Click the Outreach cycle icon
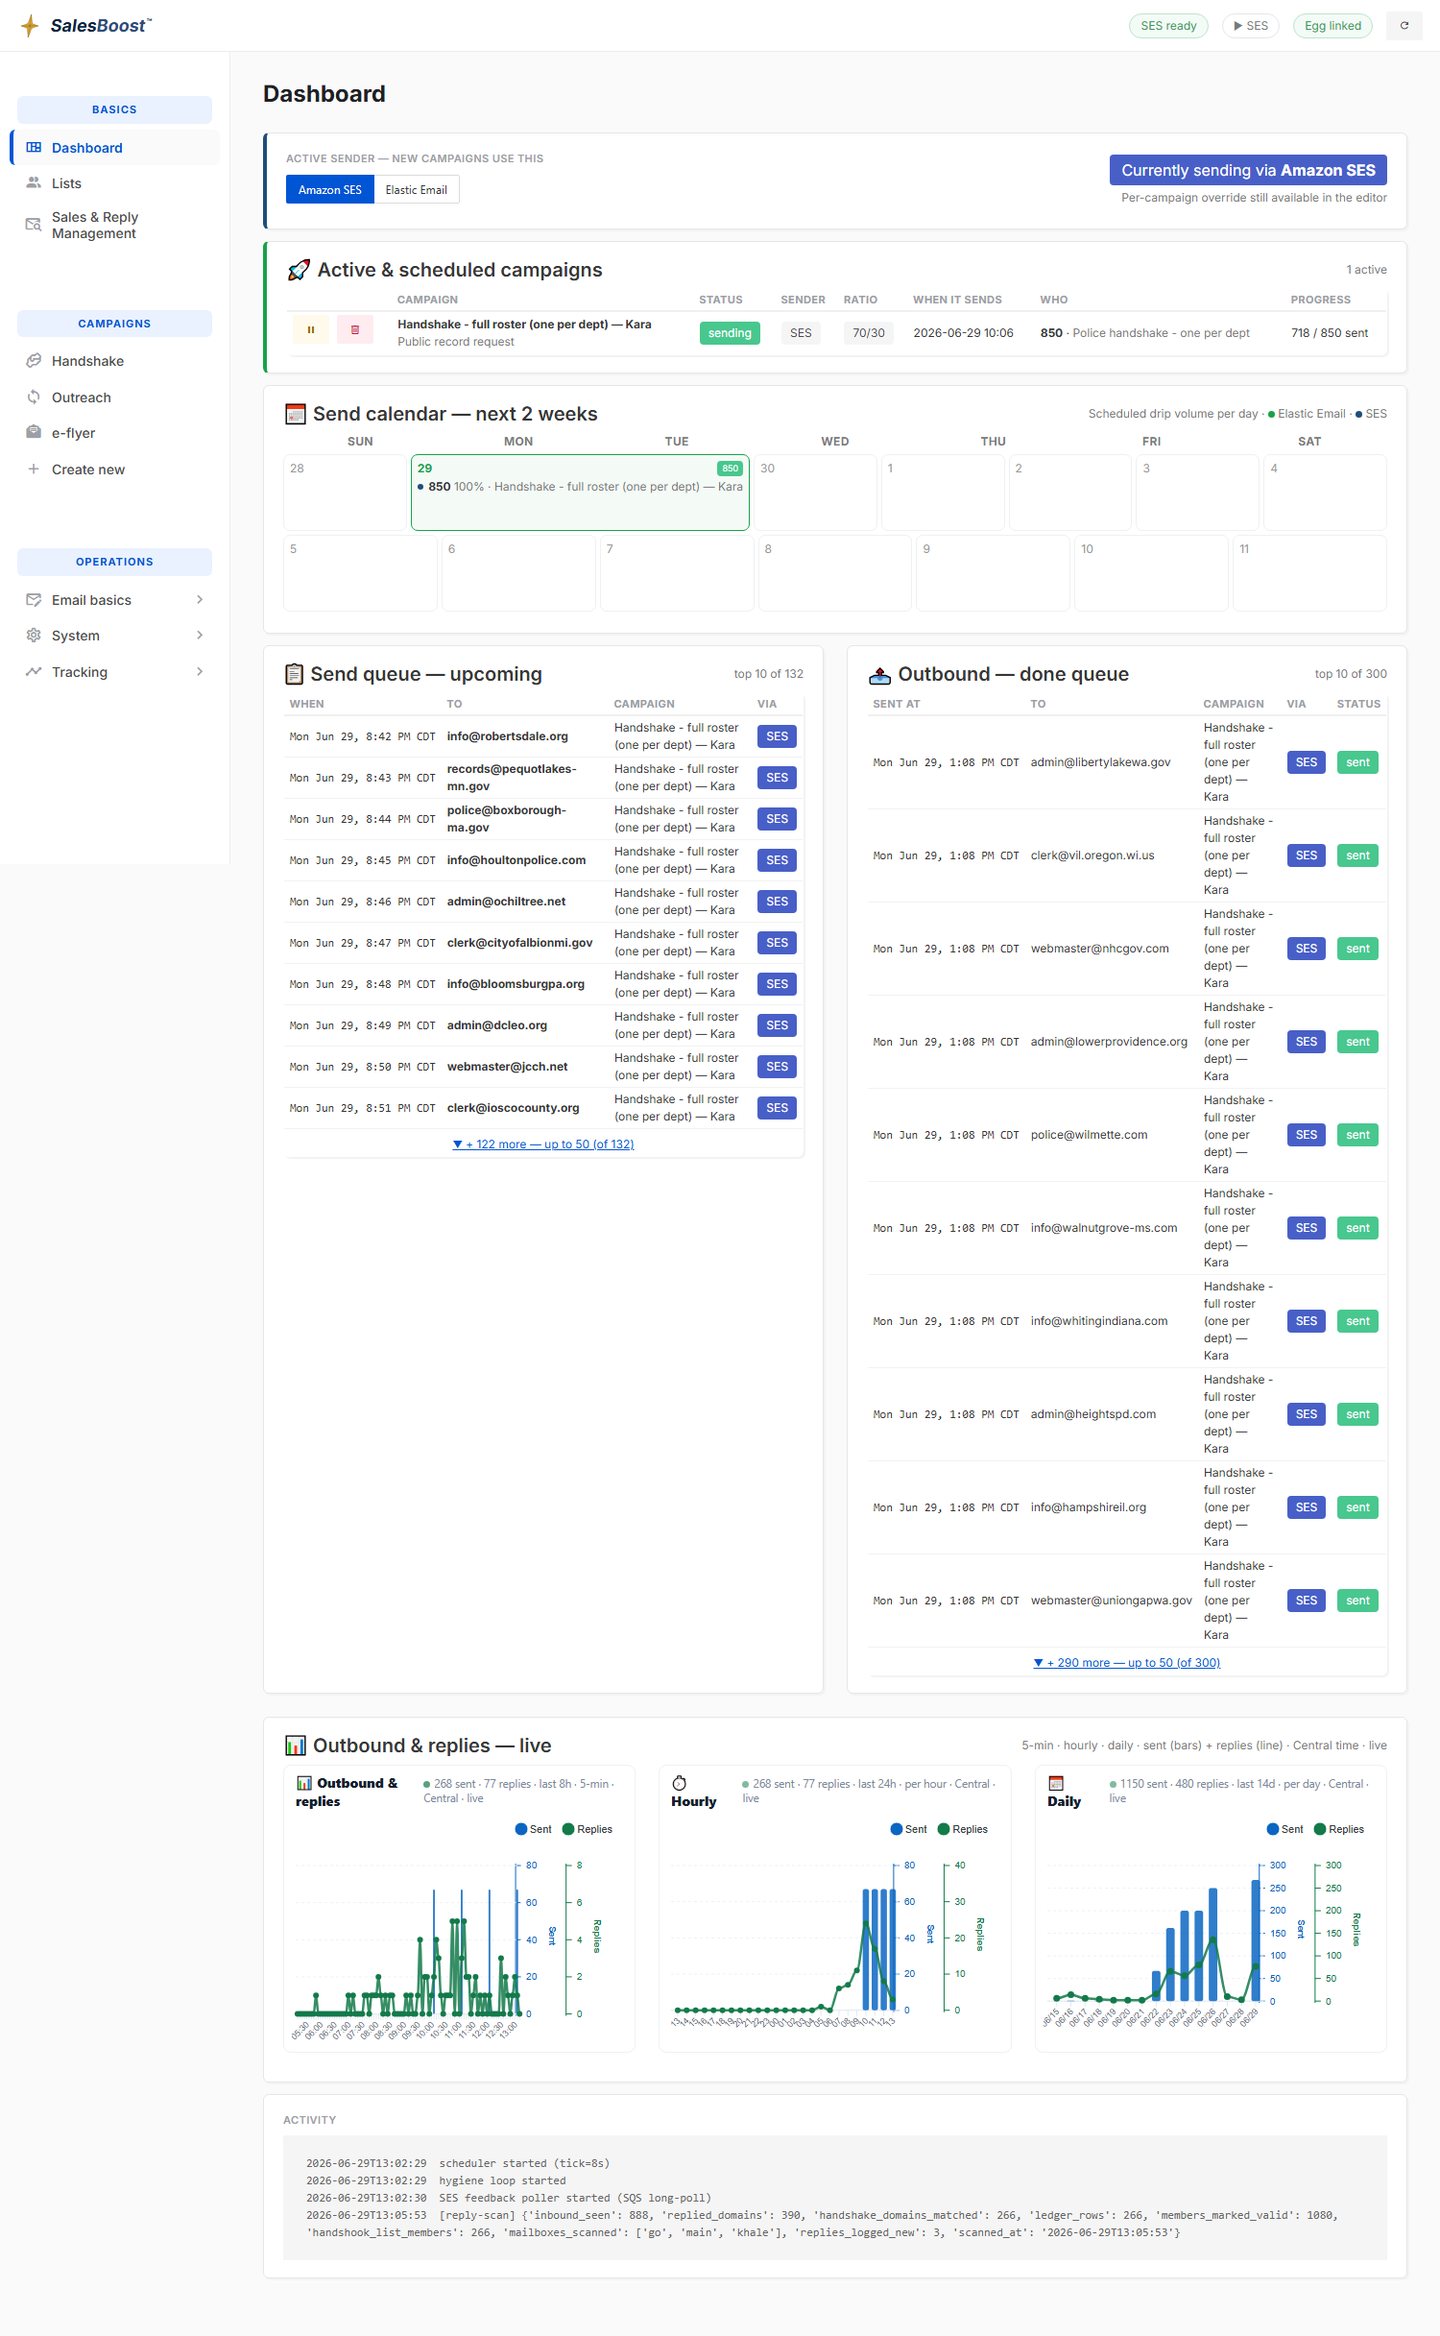Viewport: 1440px width, 2336px height. coord(34,397)
